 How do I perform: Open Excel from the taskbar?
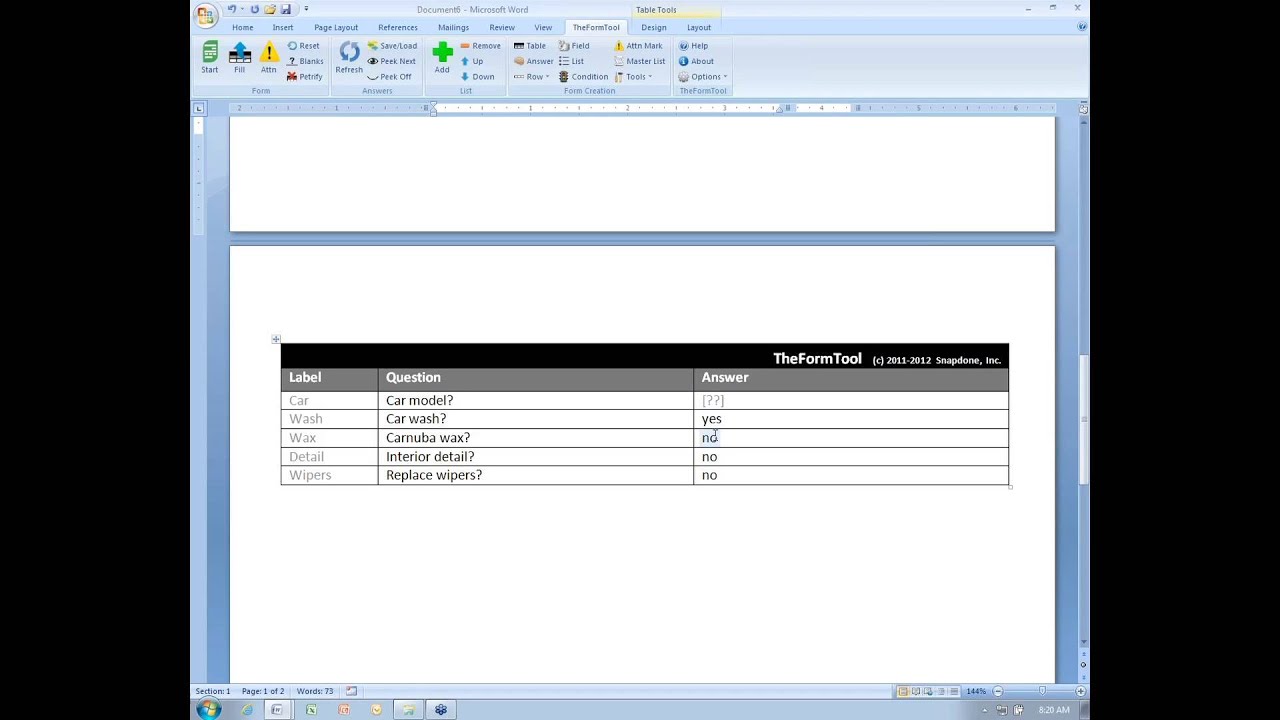point(311,710)
